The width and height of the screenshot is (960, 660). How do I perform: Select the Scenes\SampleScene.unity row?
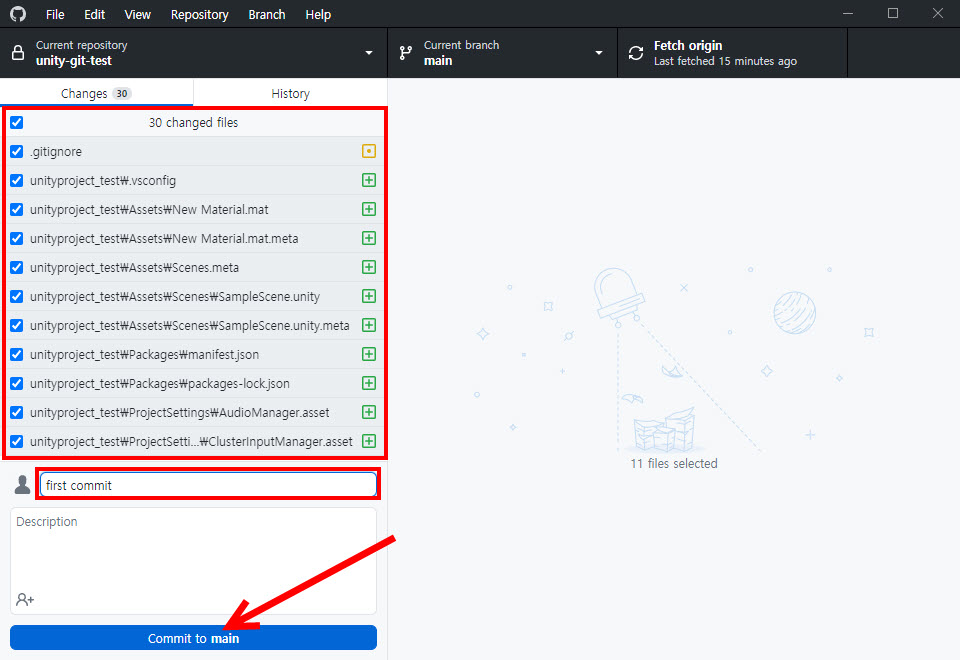pos(195,296)
